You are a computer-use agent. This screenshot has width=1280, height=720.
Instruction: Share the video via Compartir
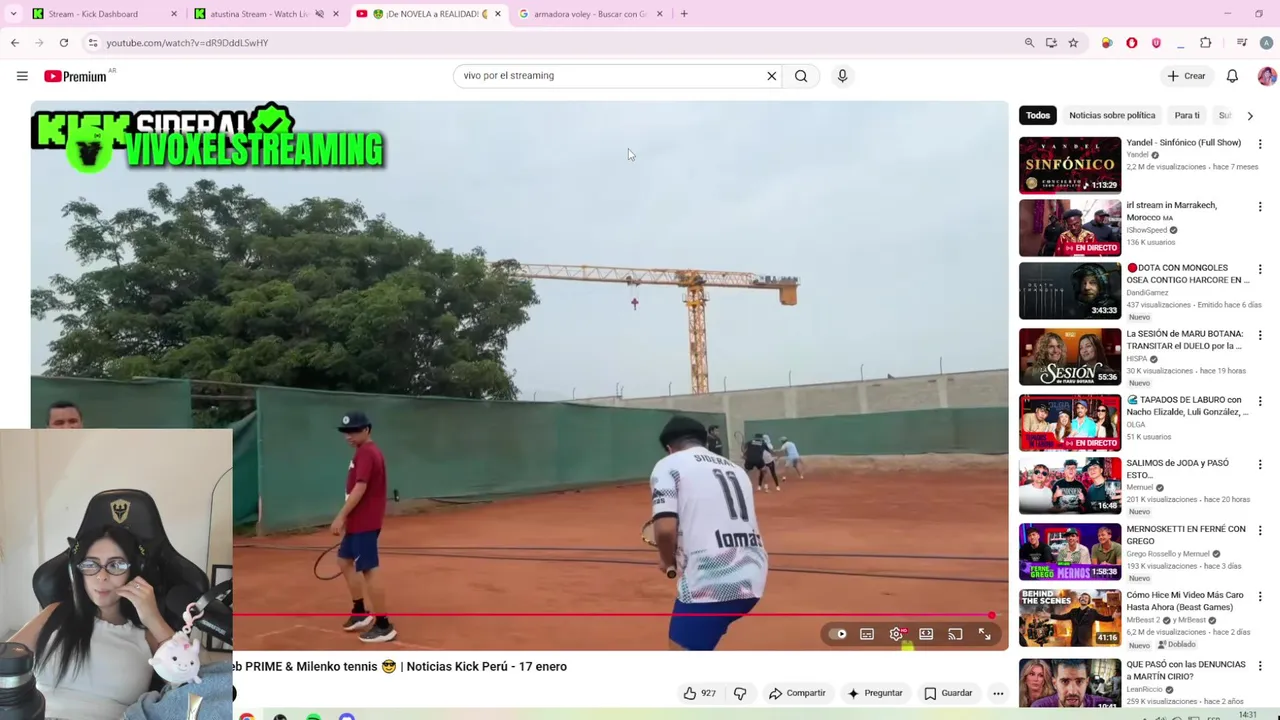tap(797, 693)
